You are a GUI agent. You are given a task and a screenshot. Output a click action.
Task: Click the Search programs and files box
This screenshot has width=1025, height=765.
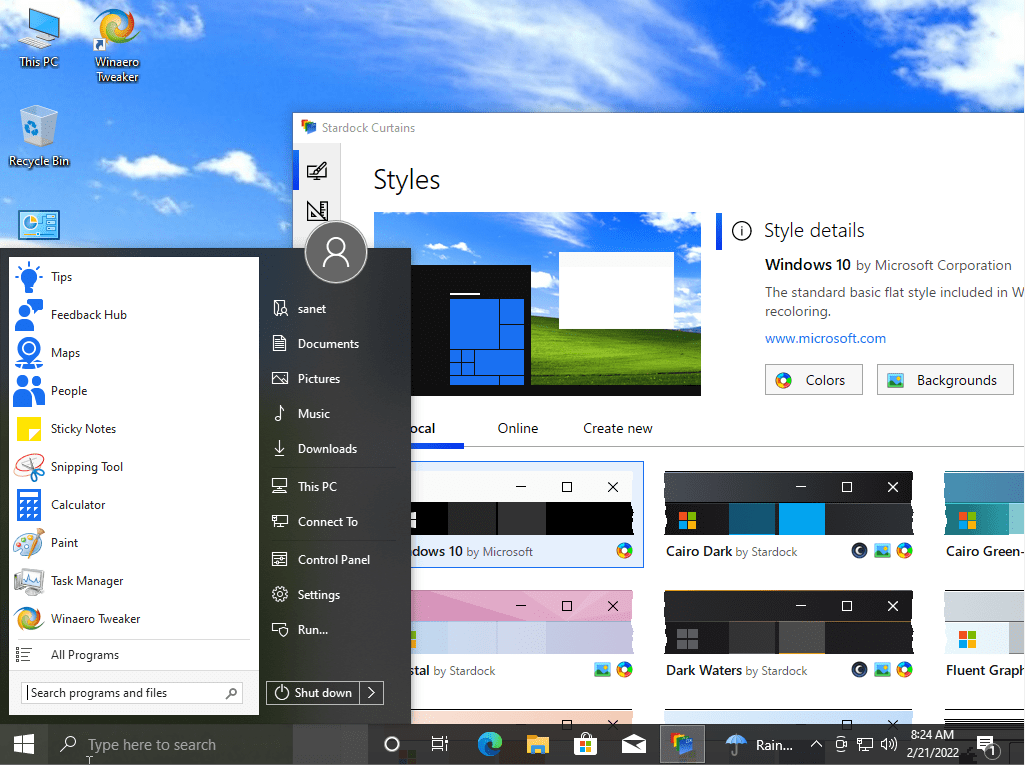click(133, 693)
